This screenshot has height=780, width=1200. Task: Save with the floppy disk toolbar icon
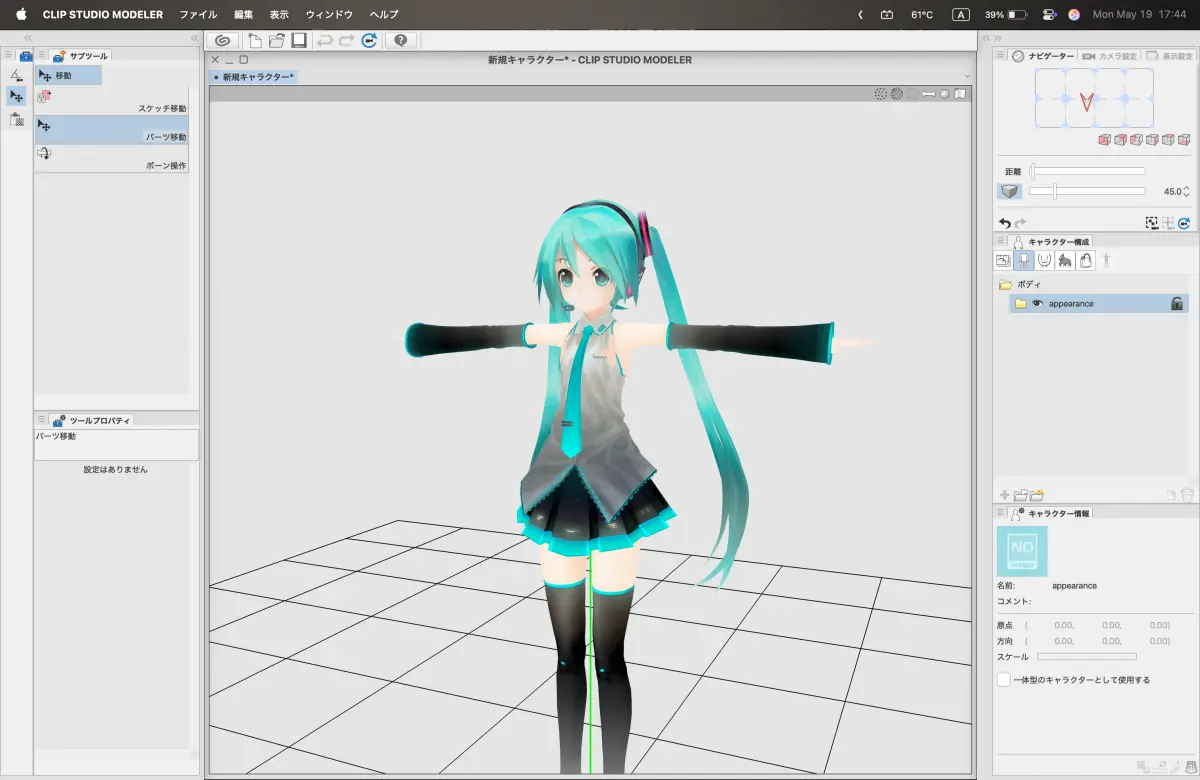298,41
